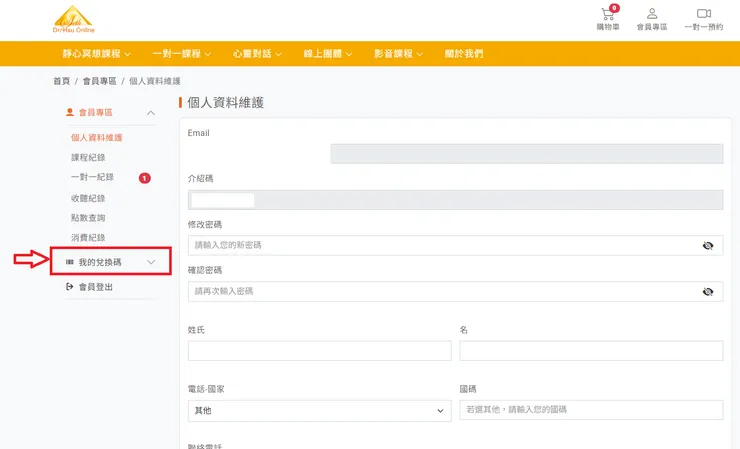
Task: Toggle visibility of the confirm password field
Action: pyautogui.click(x=707, y=292)
